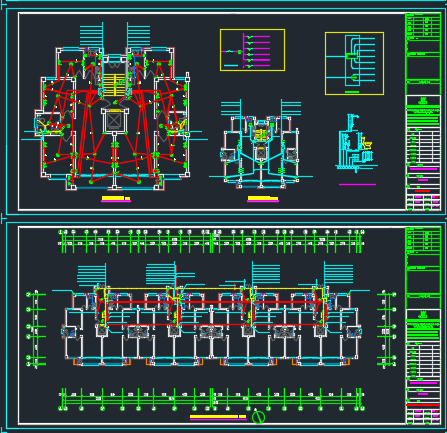Select the upper sheet's green title block

coord(423,112)
